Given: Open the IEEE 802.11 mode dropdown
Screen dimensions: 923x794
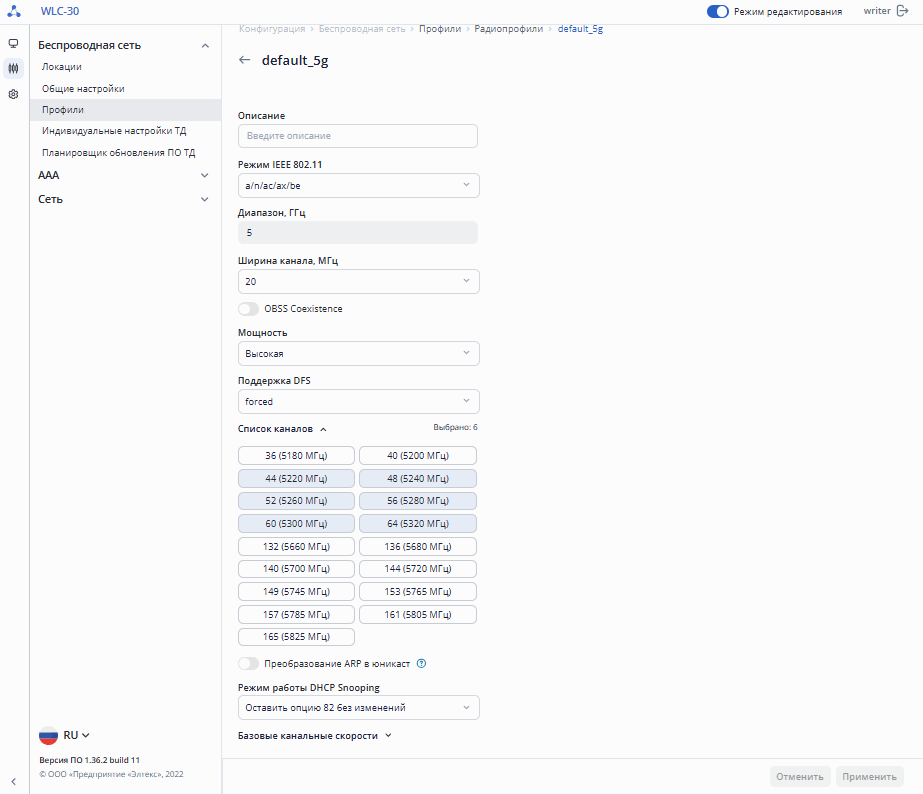Looking at the screenshot, I should point(358,185).
